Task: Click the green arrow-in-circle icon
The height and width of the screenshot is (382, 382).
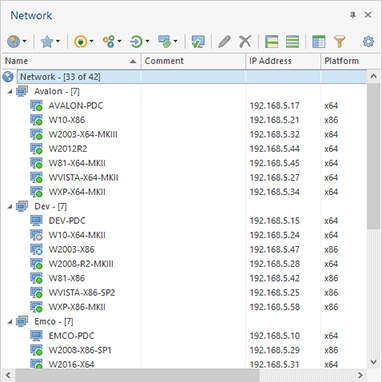Action: (136, 42)
